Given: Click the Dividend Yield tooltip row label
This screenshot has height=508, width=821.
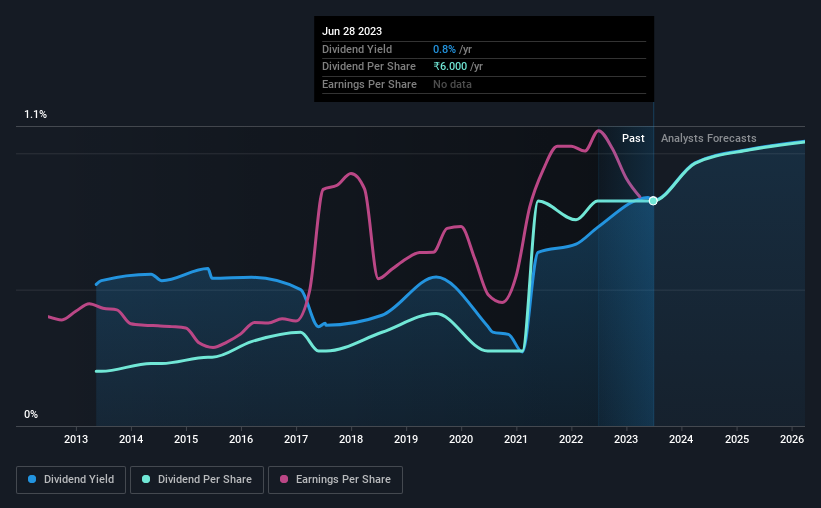Looking at the screenshot, I should click(x=357, y=49).
